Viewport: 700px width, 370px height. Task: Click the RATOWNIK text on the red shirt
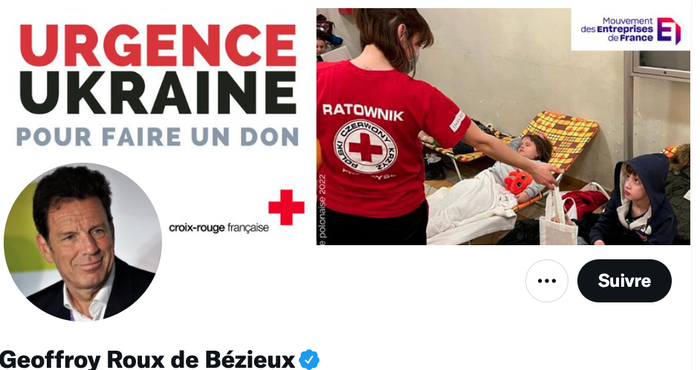[x=362, y=112]
